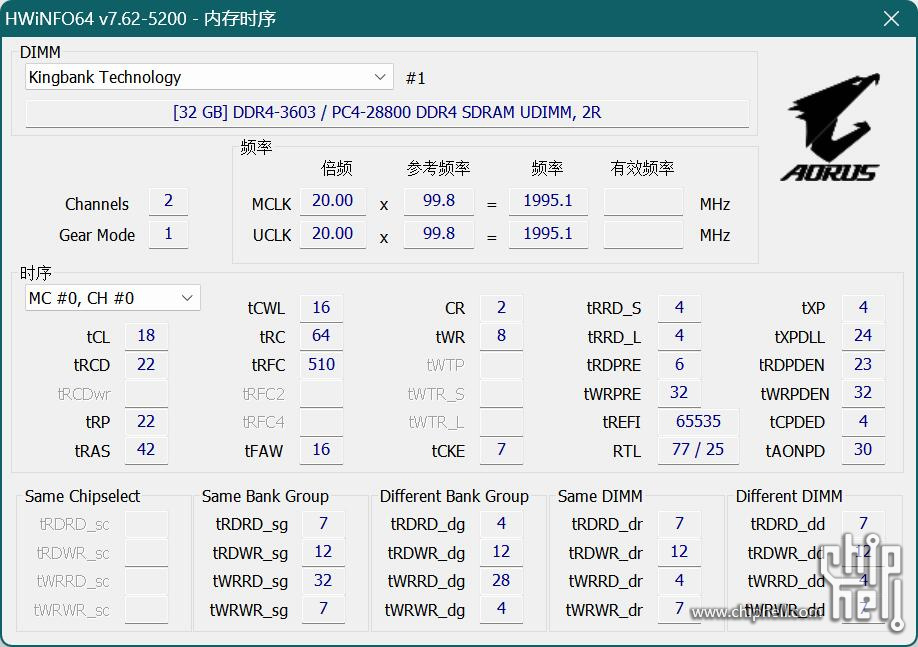Click the tCPDED value 4

[x=864, y=422]
